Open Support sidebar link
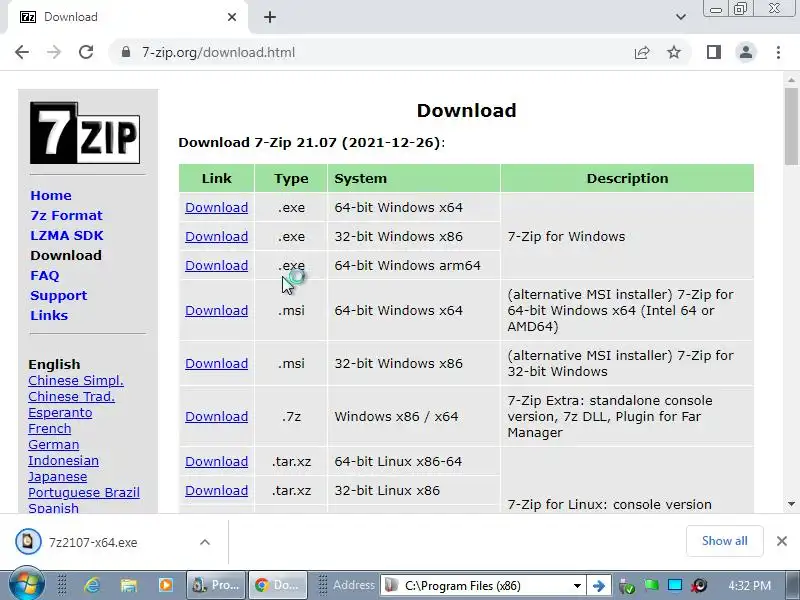 coord(59,295)
